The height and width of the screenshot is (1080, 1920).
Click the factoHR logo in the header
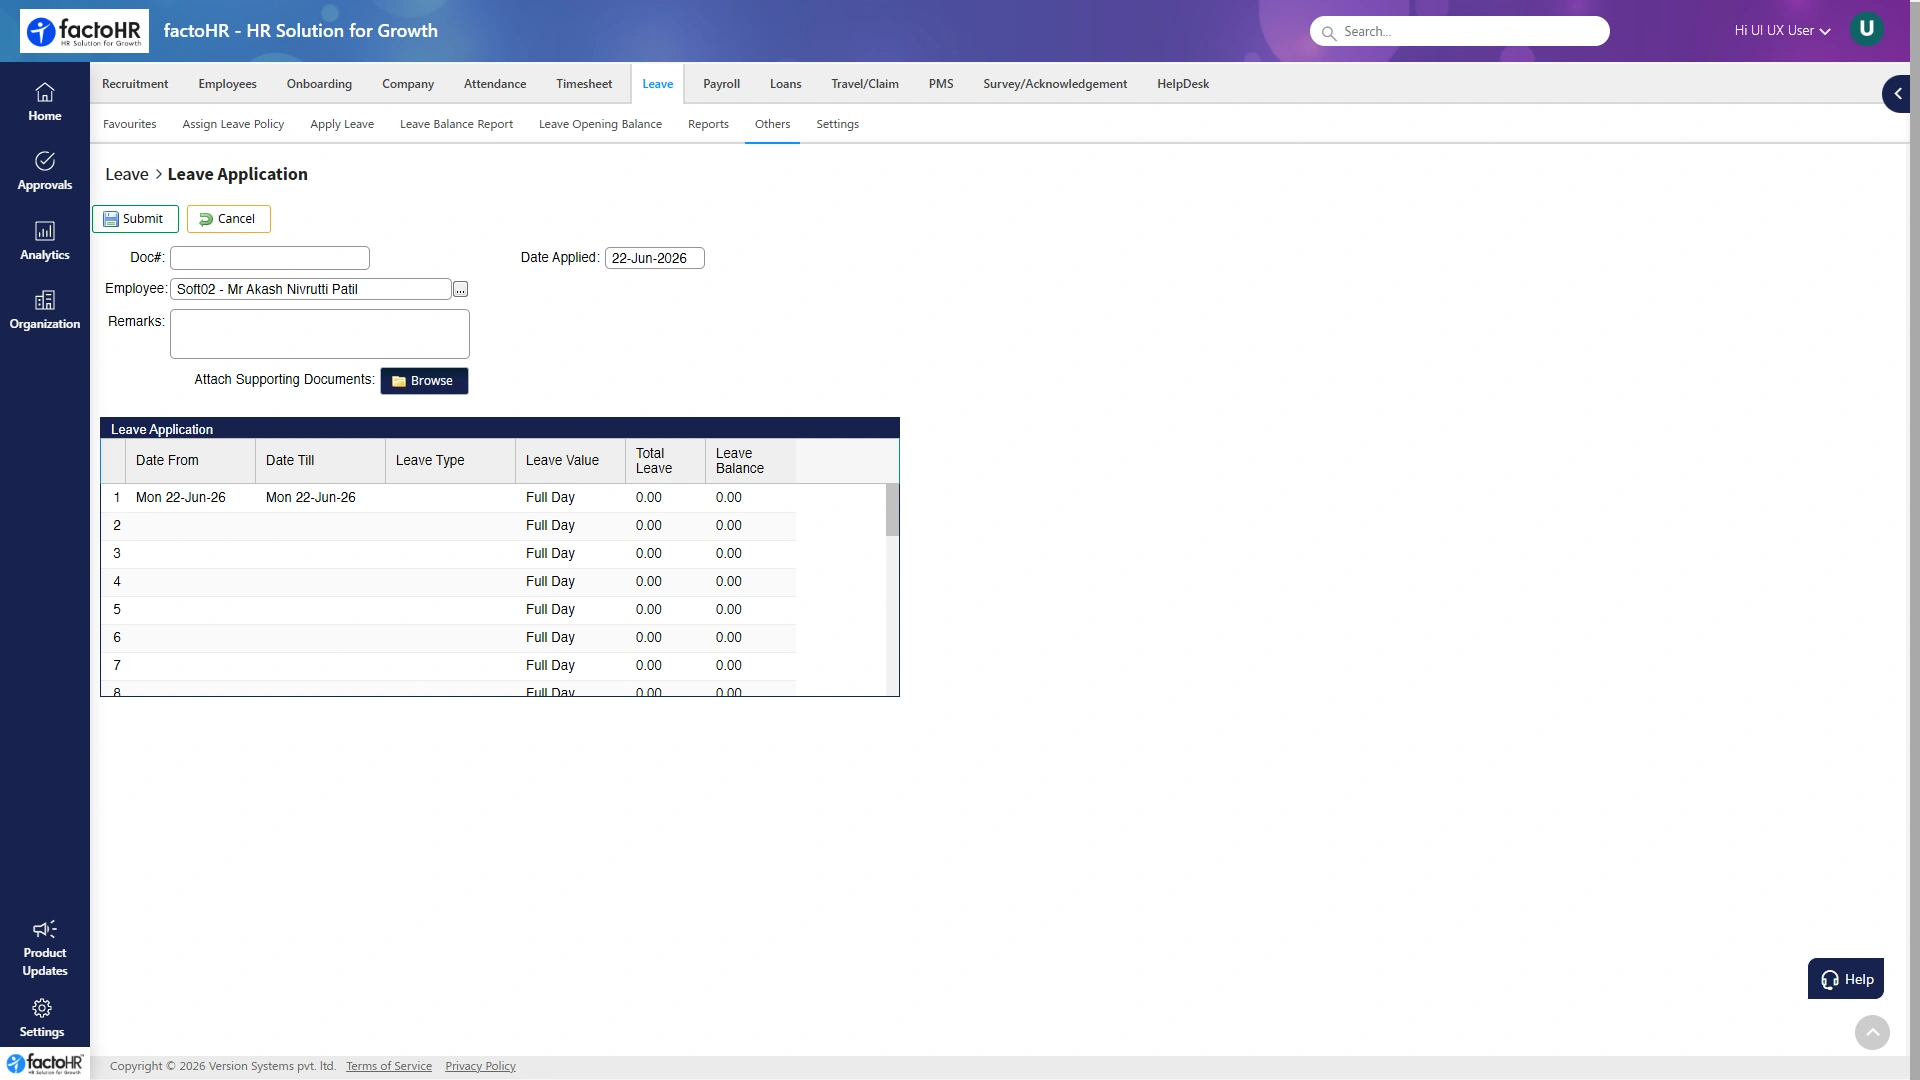pyautogui.click(x=84, y=31)
